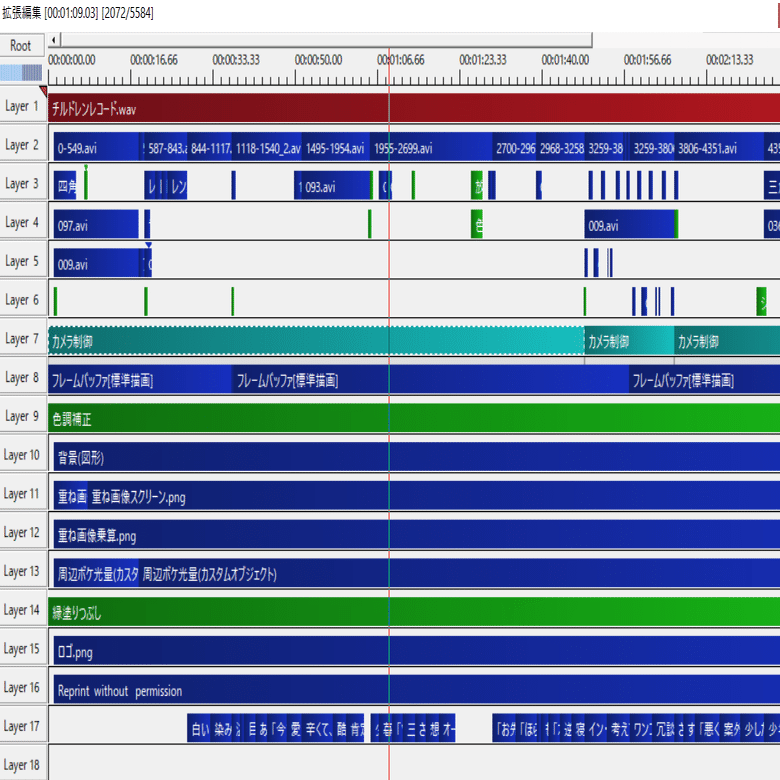Click the Root scene button

[22, 46]
